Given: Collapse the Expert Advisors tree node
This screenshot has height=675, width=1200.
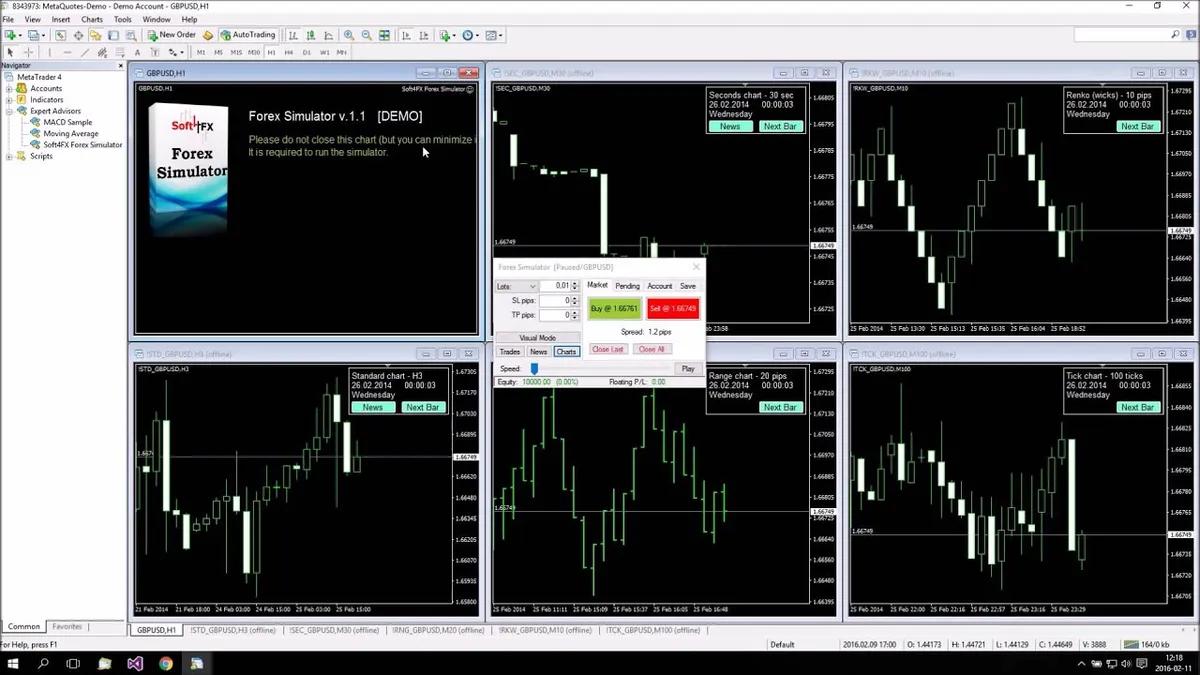Looking at the screenshot, I should tap(9, 111).
